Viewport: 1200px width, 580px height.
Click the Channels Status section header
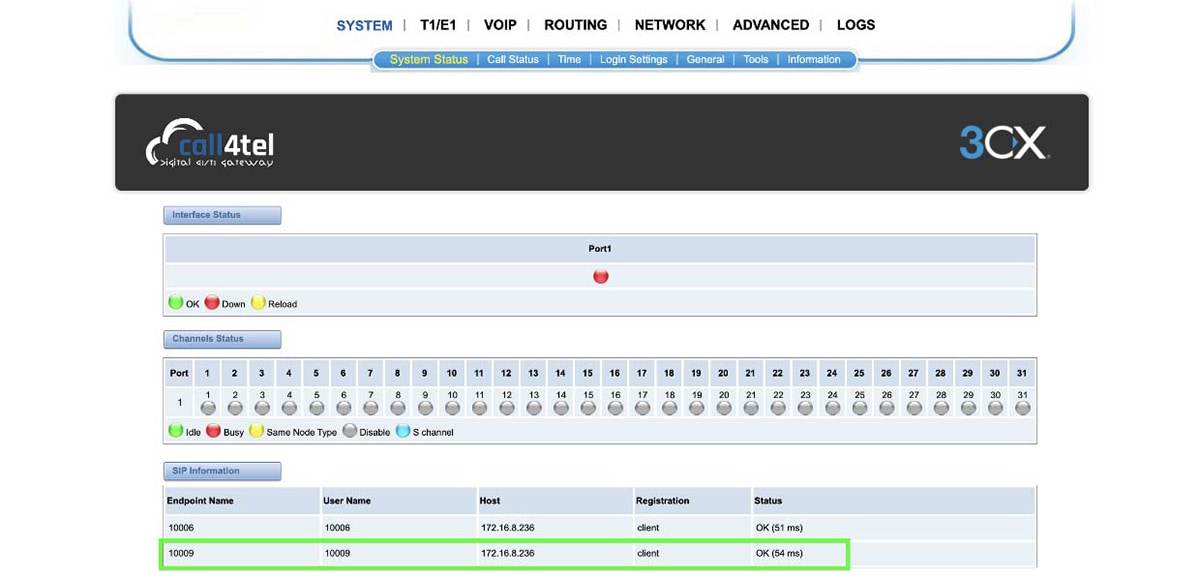(x=222, y=339)
